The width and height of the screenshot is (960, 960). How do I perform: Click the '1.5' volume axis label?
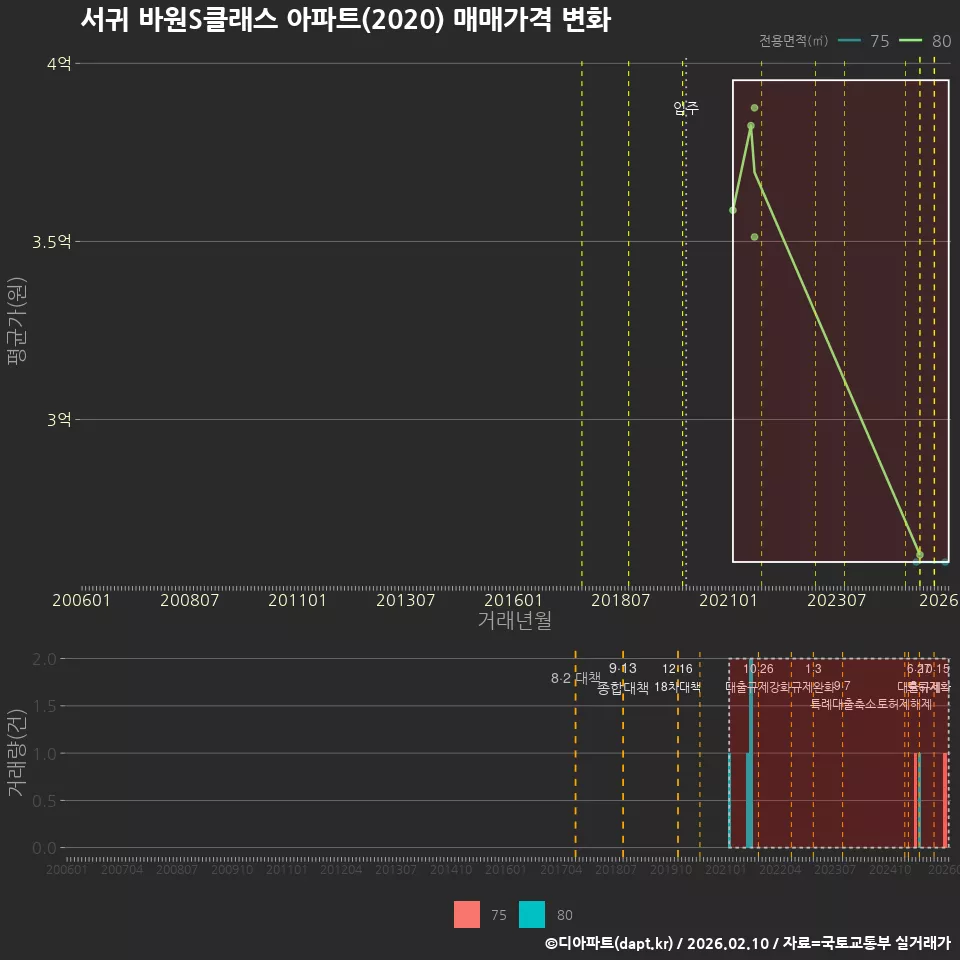tap(44, 706)
